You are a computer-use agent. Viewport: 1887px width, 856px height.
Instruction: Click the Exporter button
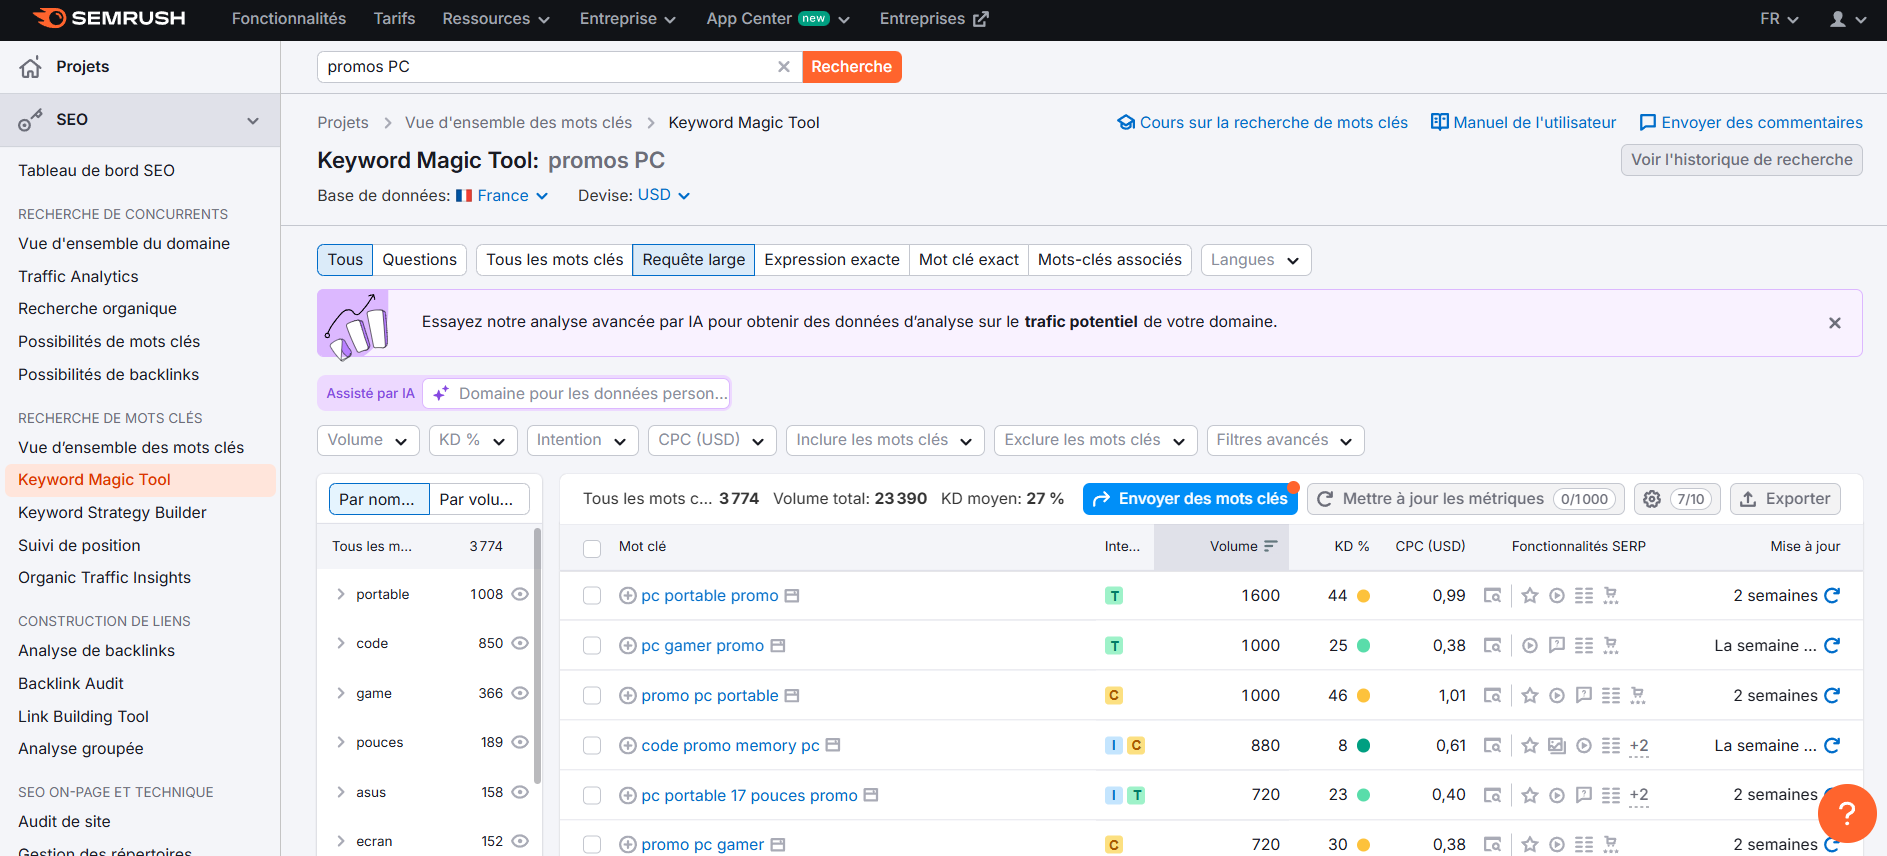tap(1785, 499)
